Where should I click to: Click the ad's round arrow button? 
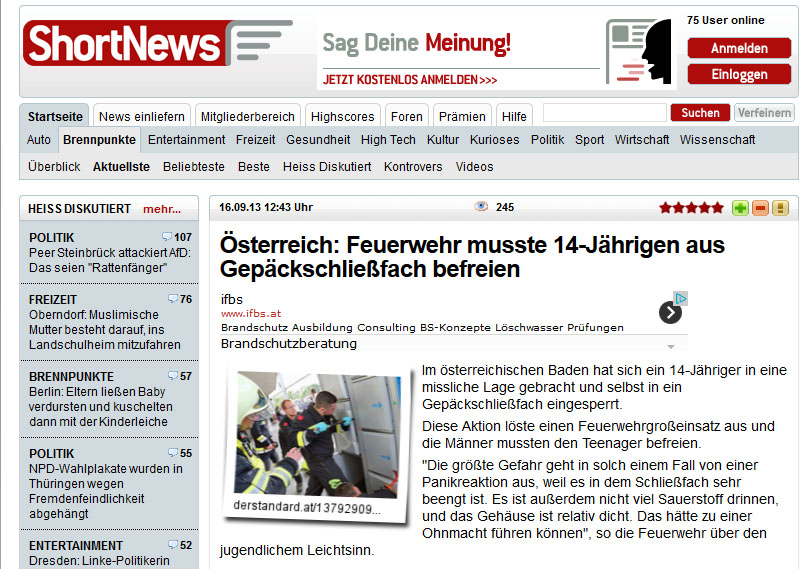point(670,313)
